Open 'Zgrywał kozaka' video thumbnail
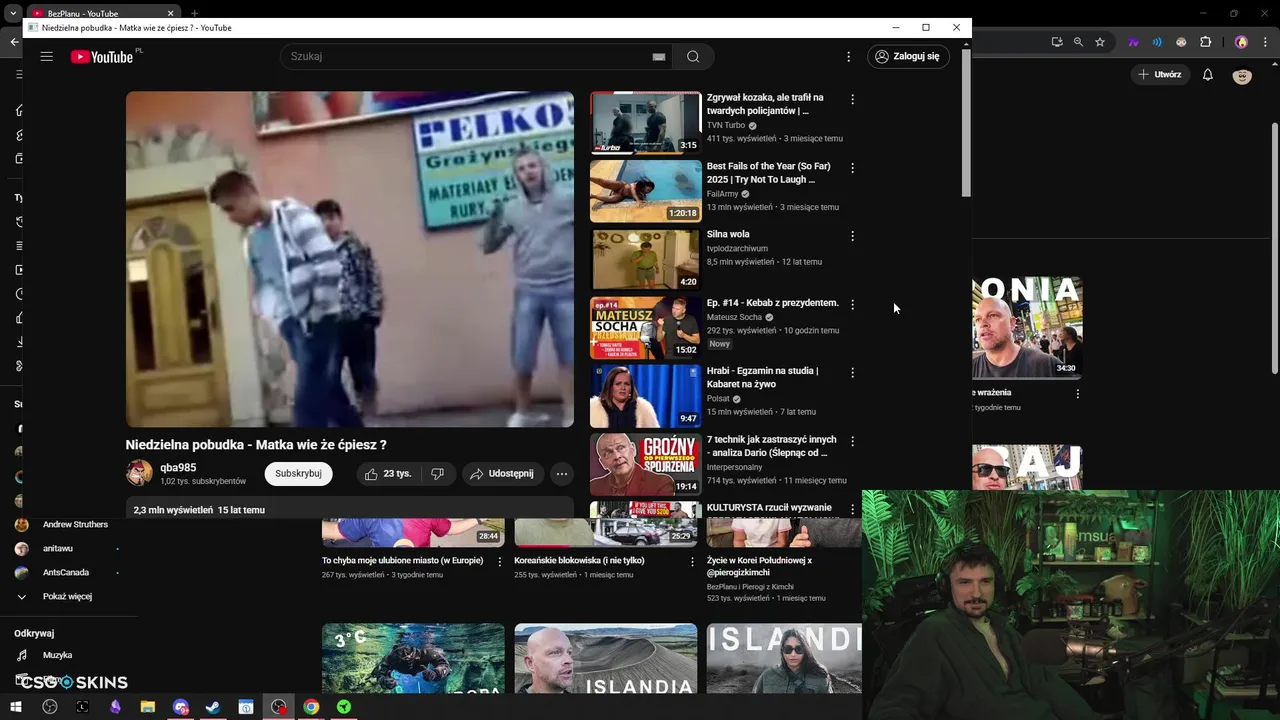The height and width of the screenshot is (720, 1280). (646, 123)
